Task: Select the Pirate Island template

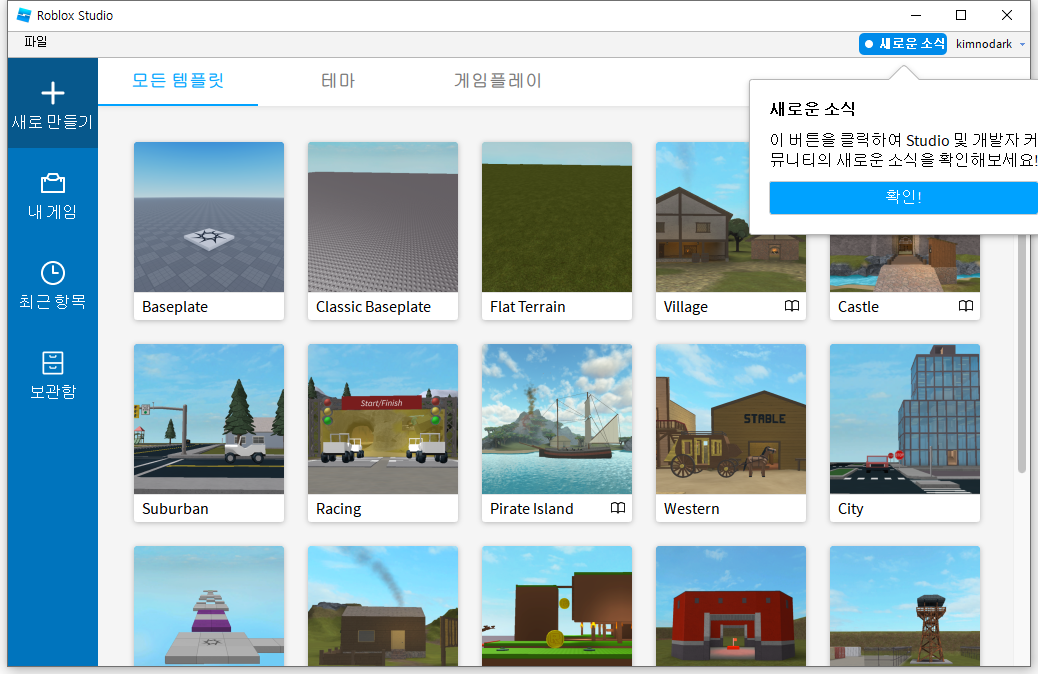Action: point(557,433)
